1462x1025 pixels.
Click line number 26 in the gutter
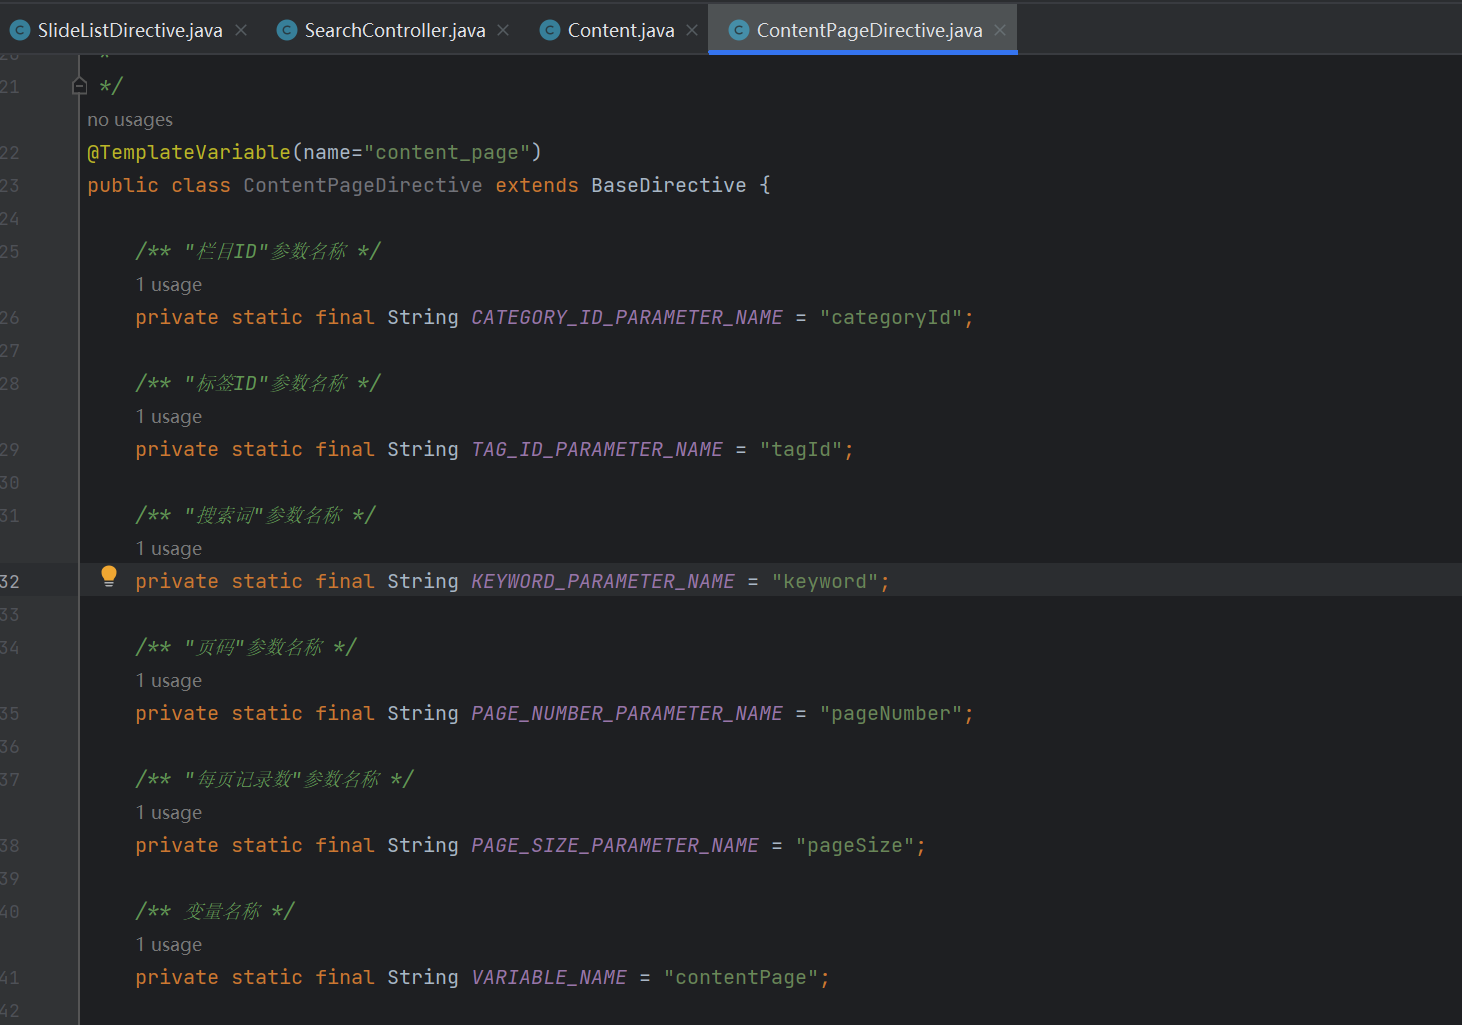(x=10, y=317)
